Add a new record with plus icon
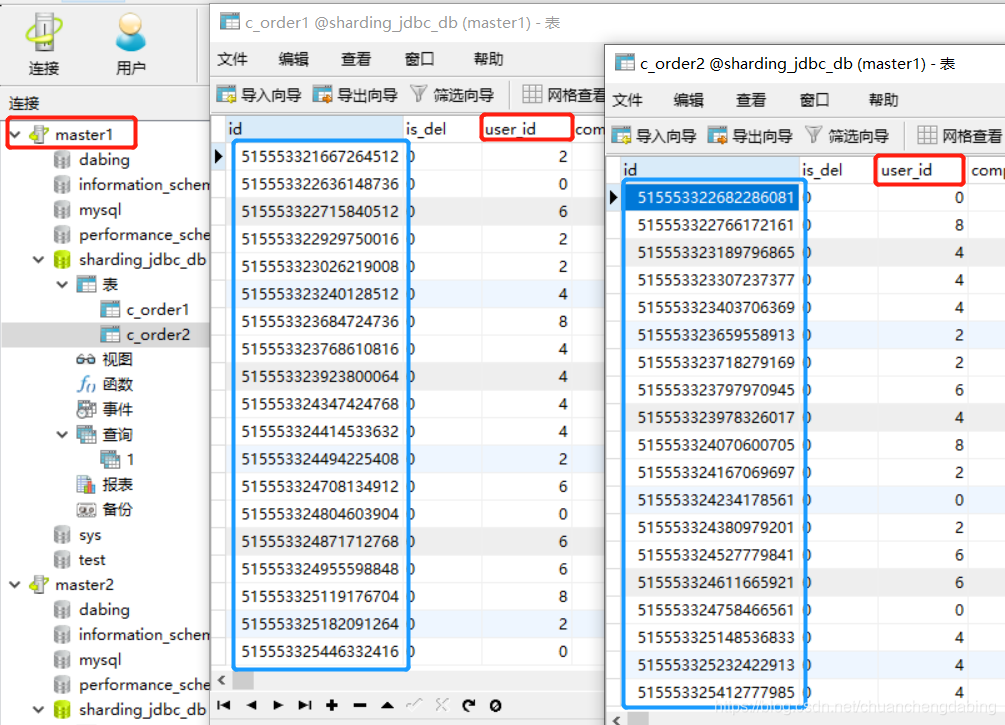Viewport: 1005px width, 725px height. [x=332, y=705]
